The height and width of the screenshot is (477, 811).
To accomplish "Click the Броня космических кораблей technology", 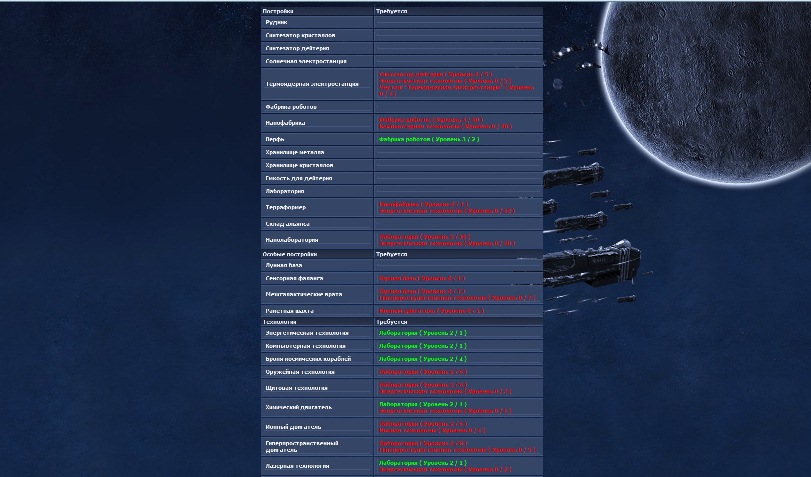I will click(309, 359).
